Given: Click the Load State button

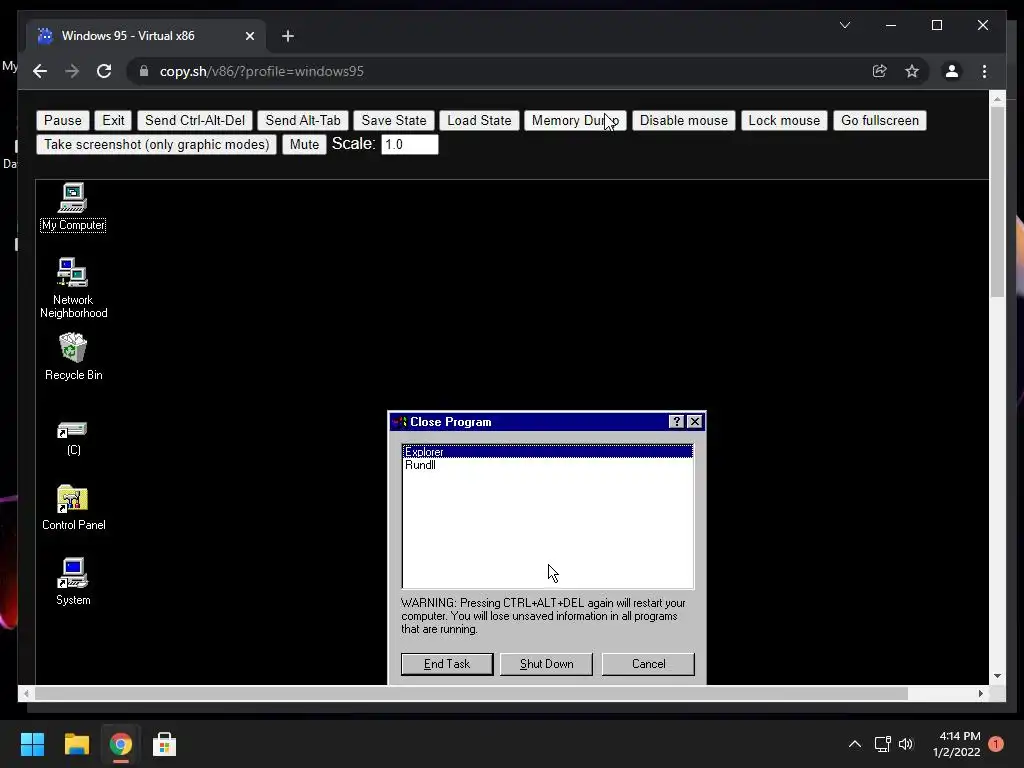Looking at the screenshot, I should [x=479, y=120].
